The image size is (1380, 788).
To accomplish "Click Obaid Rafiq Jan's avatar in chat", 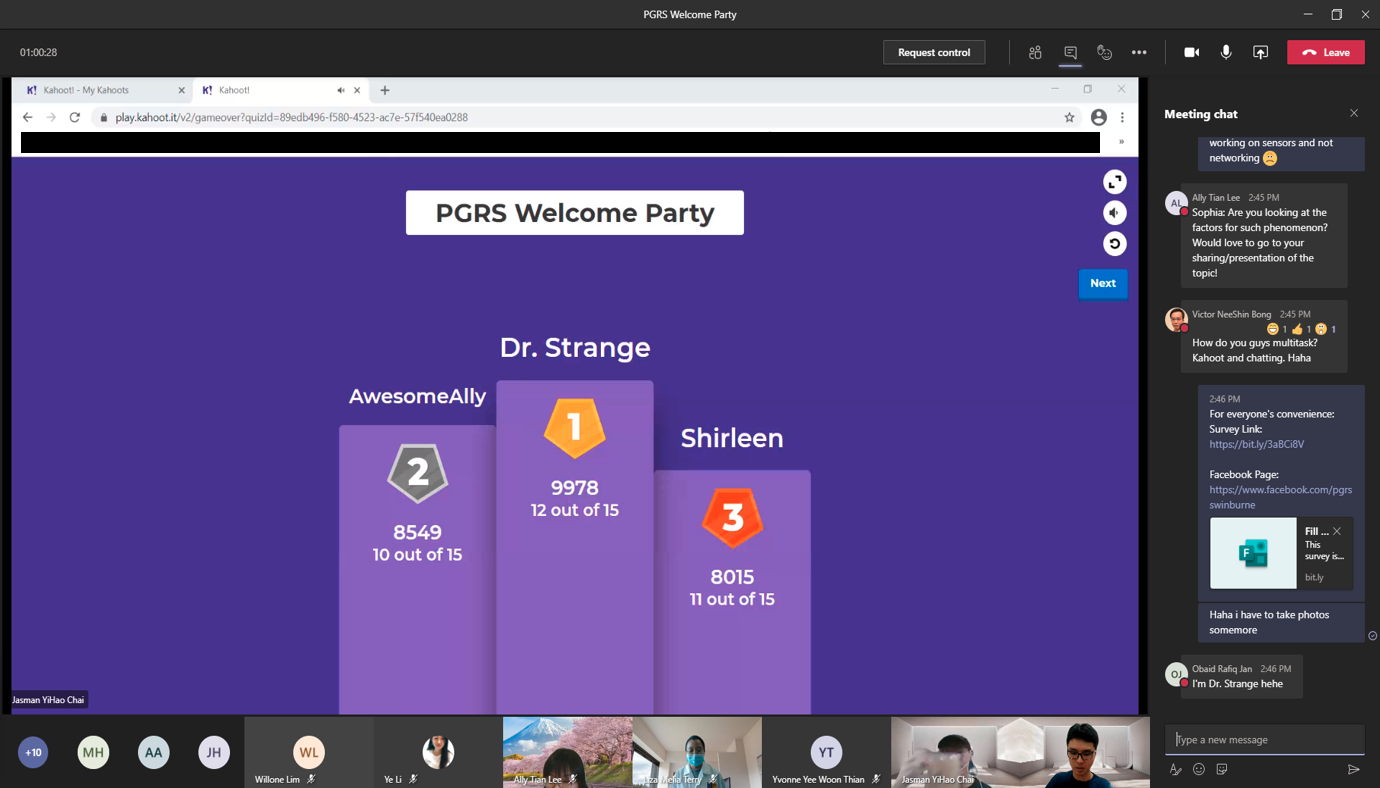I will 1176,674.
